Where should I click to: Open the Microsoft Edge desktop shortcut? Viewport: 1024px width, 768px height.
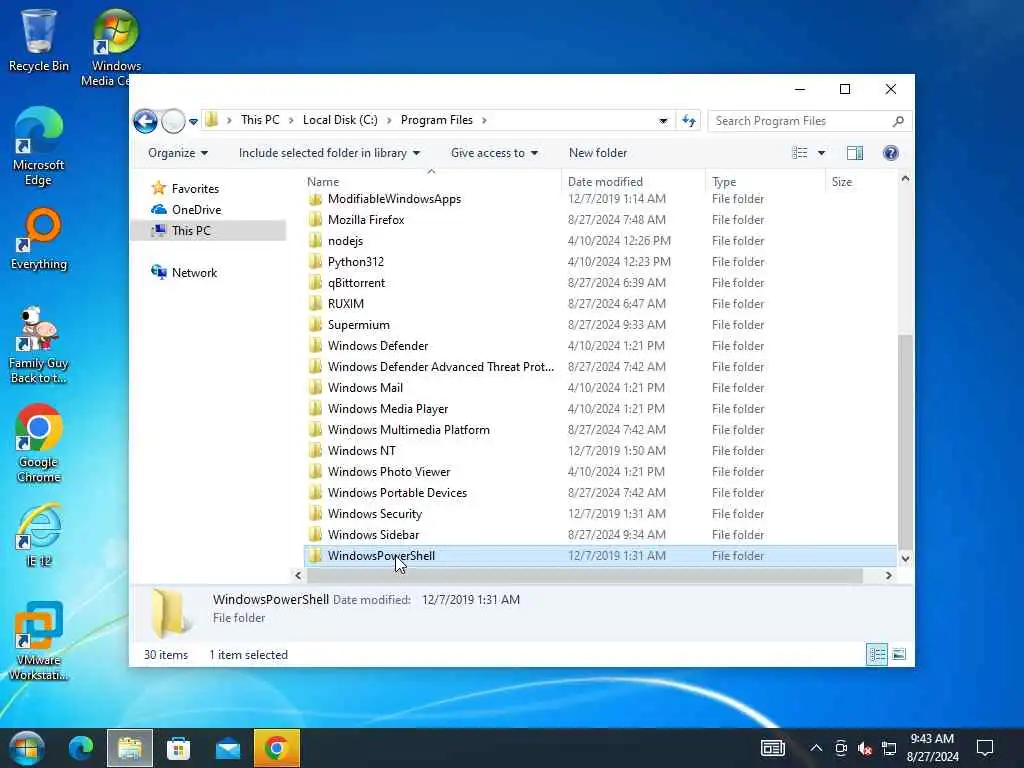pyautogui.click(x=39, y=146)
